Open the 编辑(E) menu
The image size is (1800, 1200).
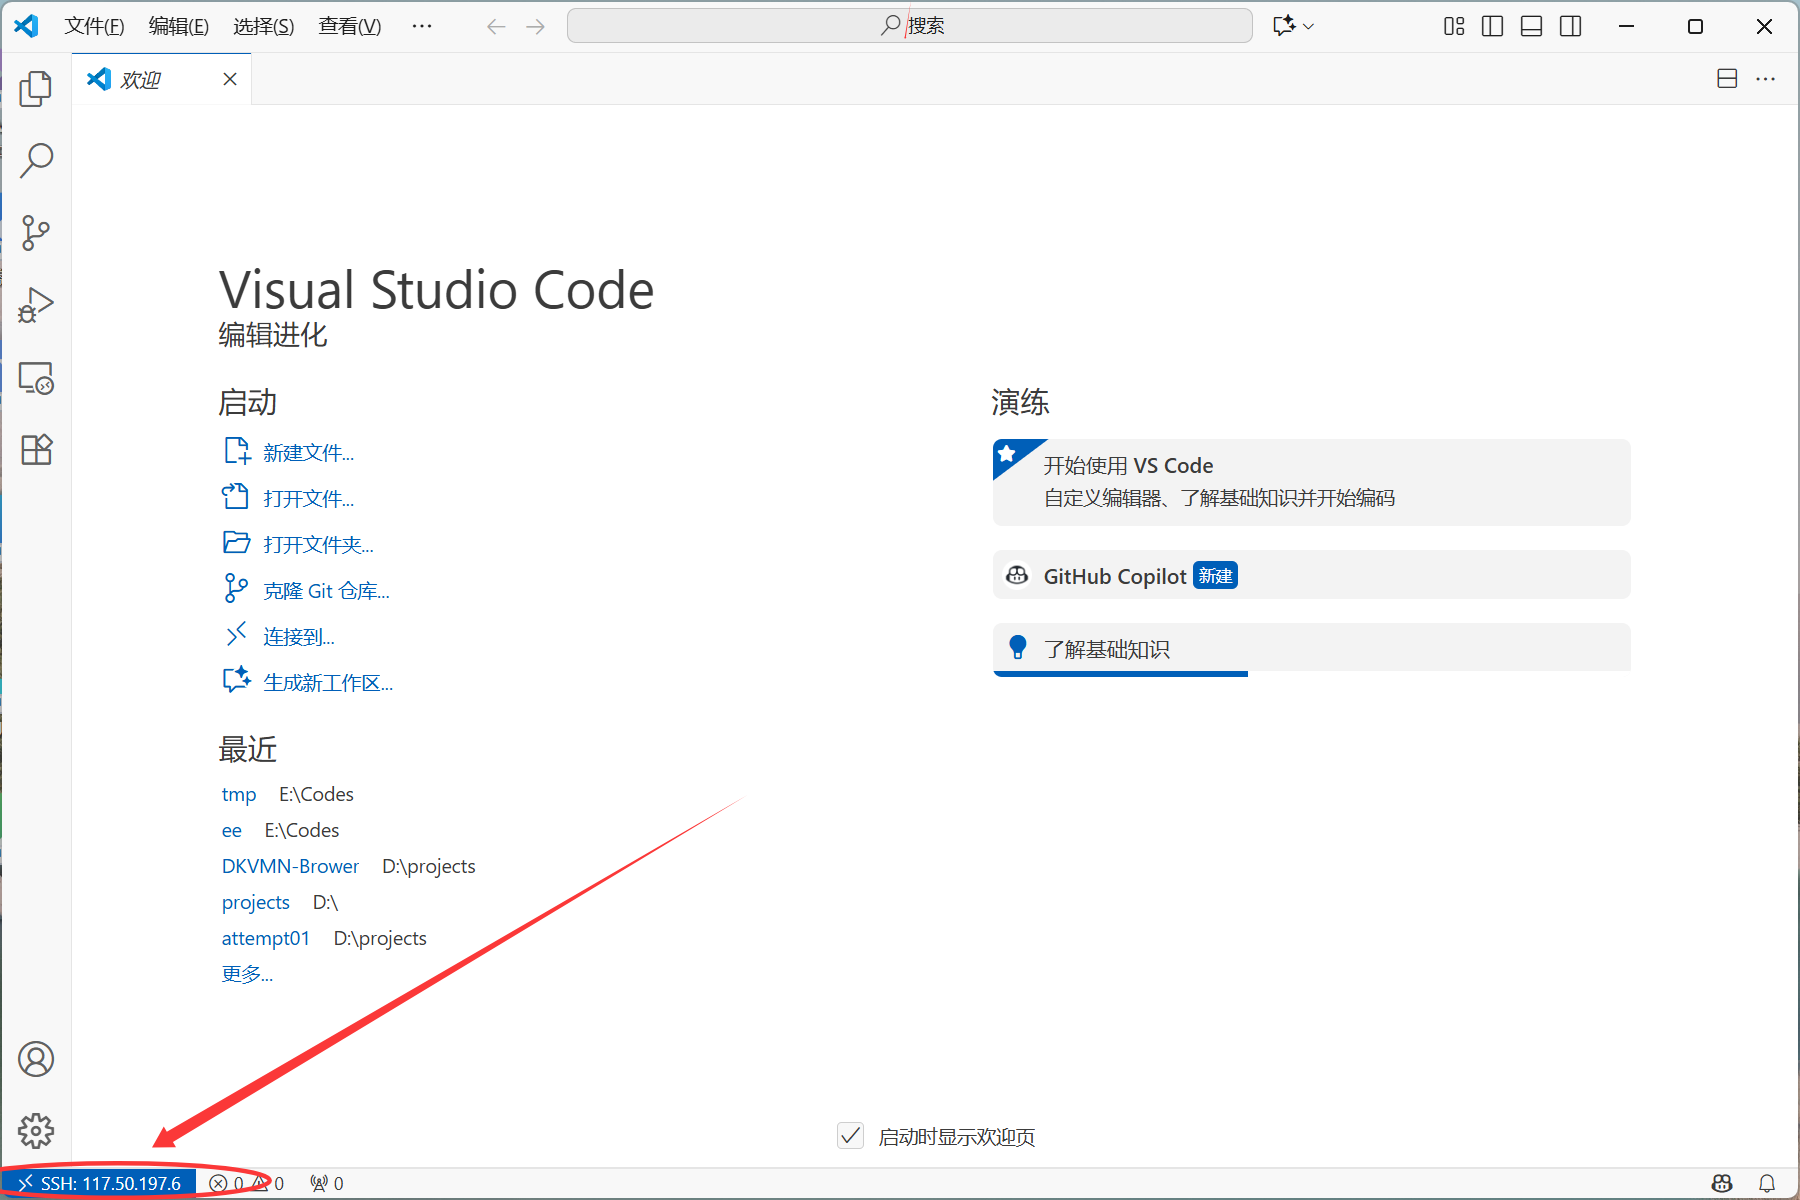pyautogui.click(x=179, y=26)
